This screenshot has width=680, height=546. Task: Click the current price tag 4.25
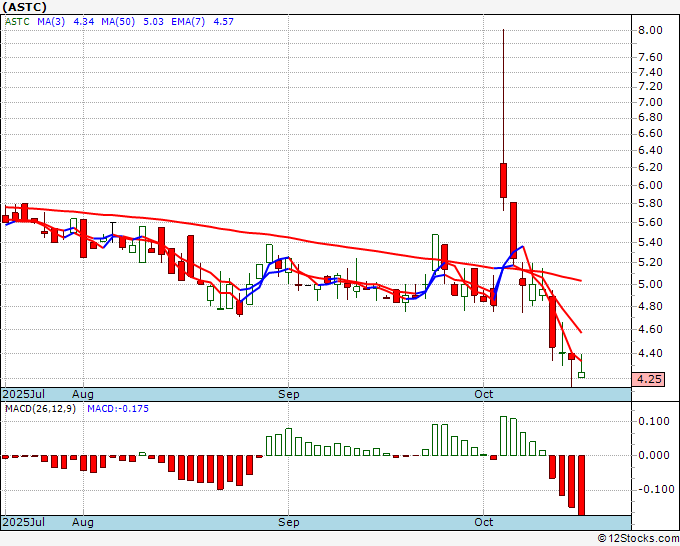(x=648, y=379)
